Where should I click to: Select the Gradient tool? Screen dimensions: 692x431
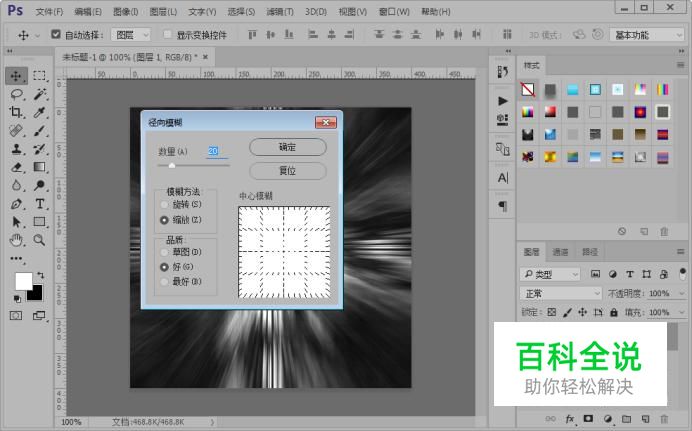(39, 167)
